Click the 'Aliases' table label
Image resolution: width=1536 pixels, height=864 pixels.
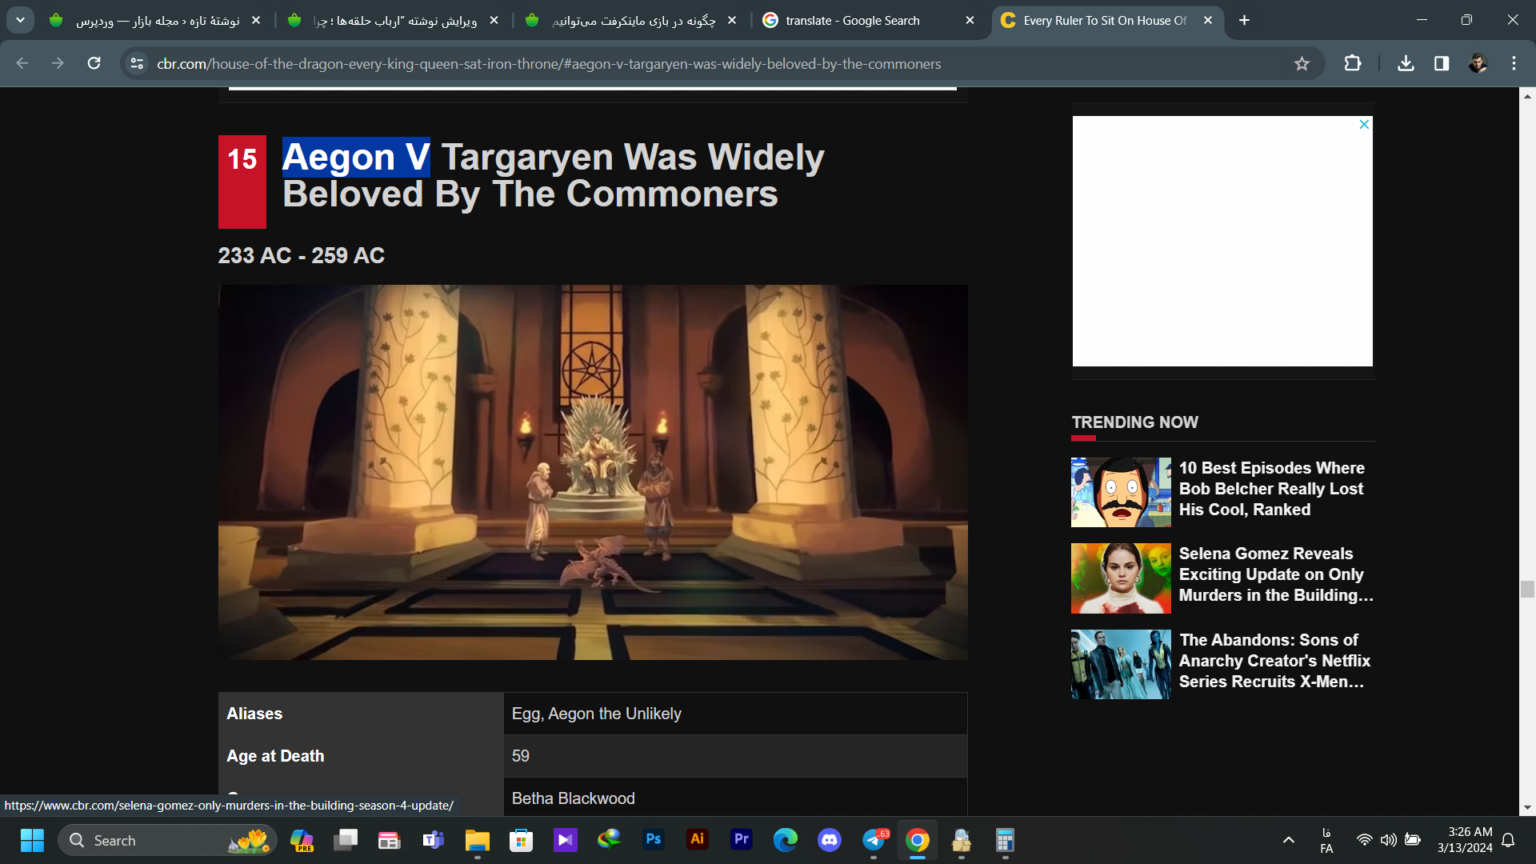254,714
